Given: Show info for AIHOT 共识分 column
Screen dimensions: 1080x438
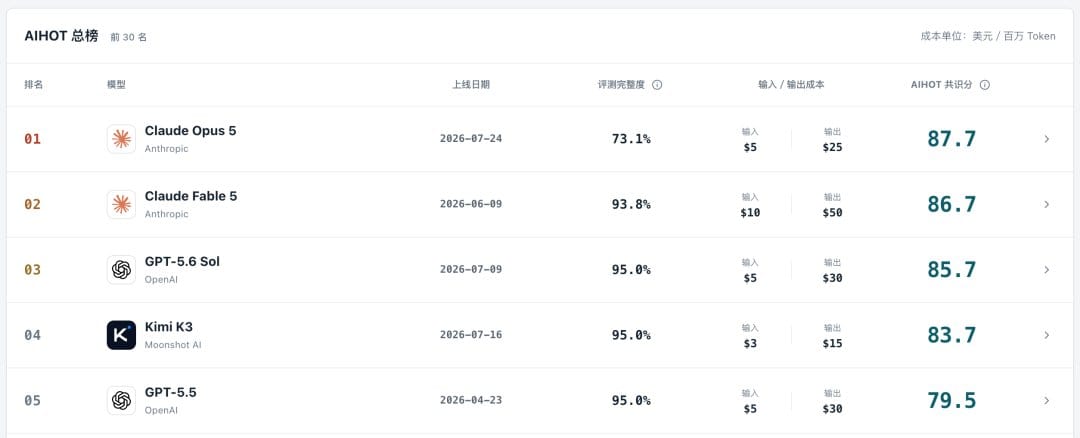Looking at the screenshot, I should [x=985, y=85].
